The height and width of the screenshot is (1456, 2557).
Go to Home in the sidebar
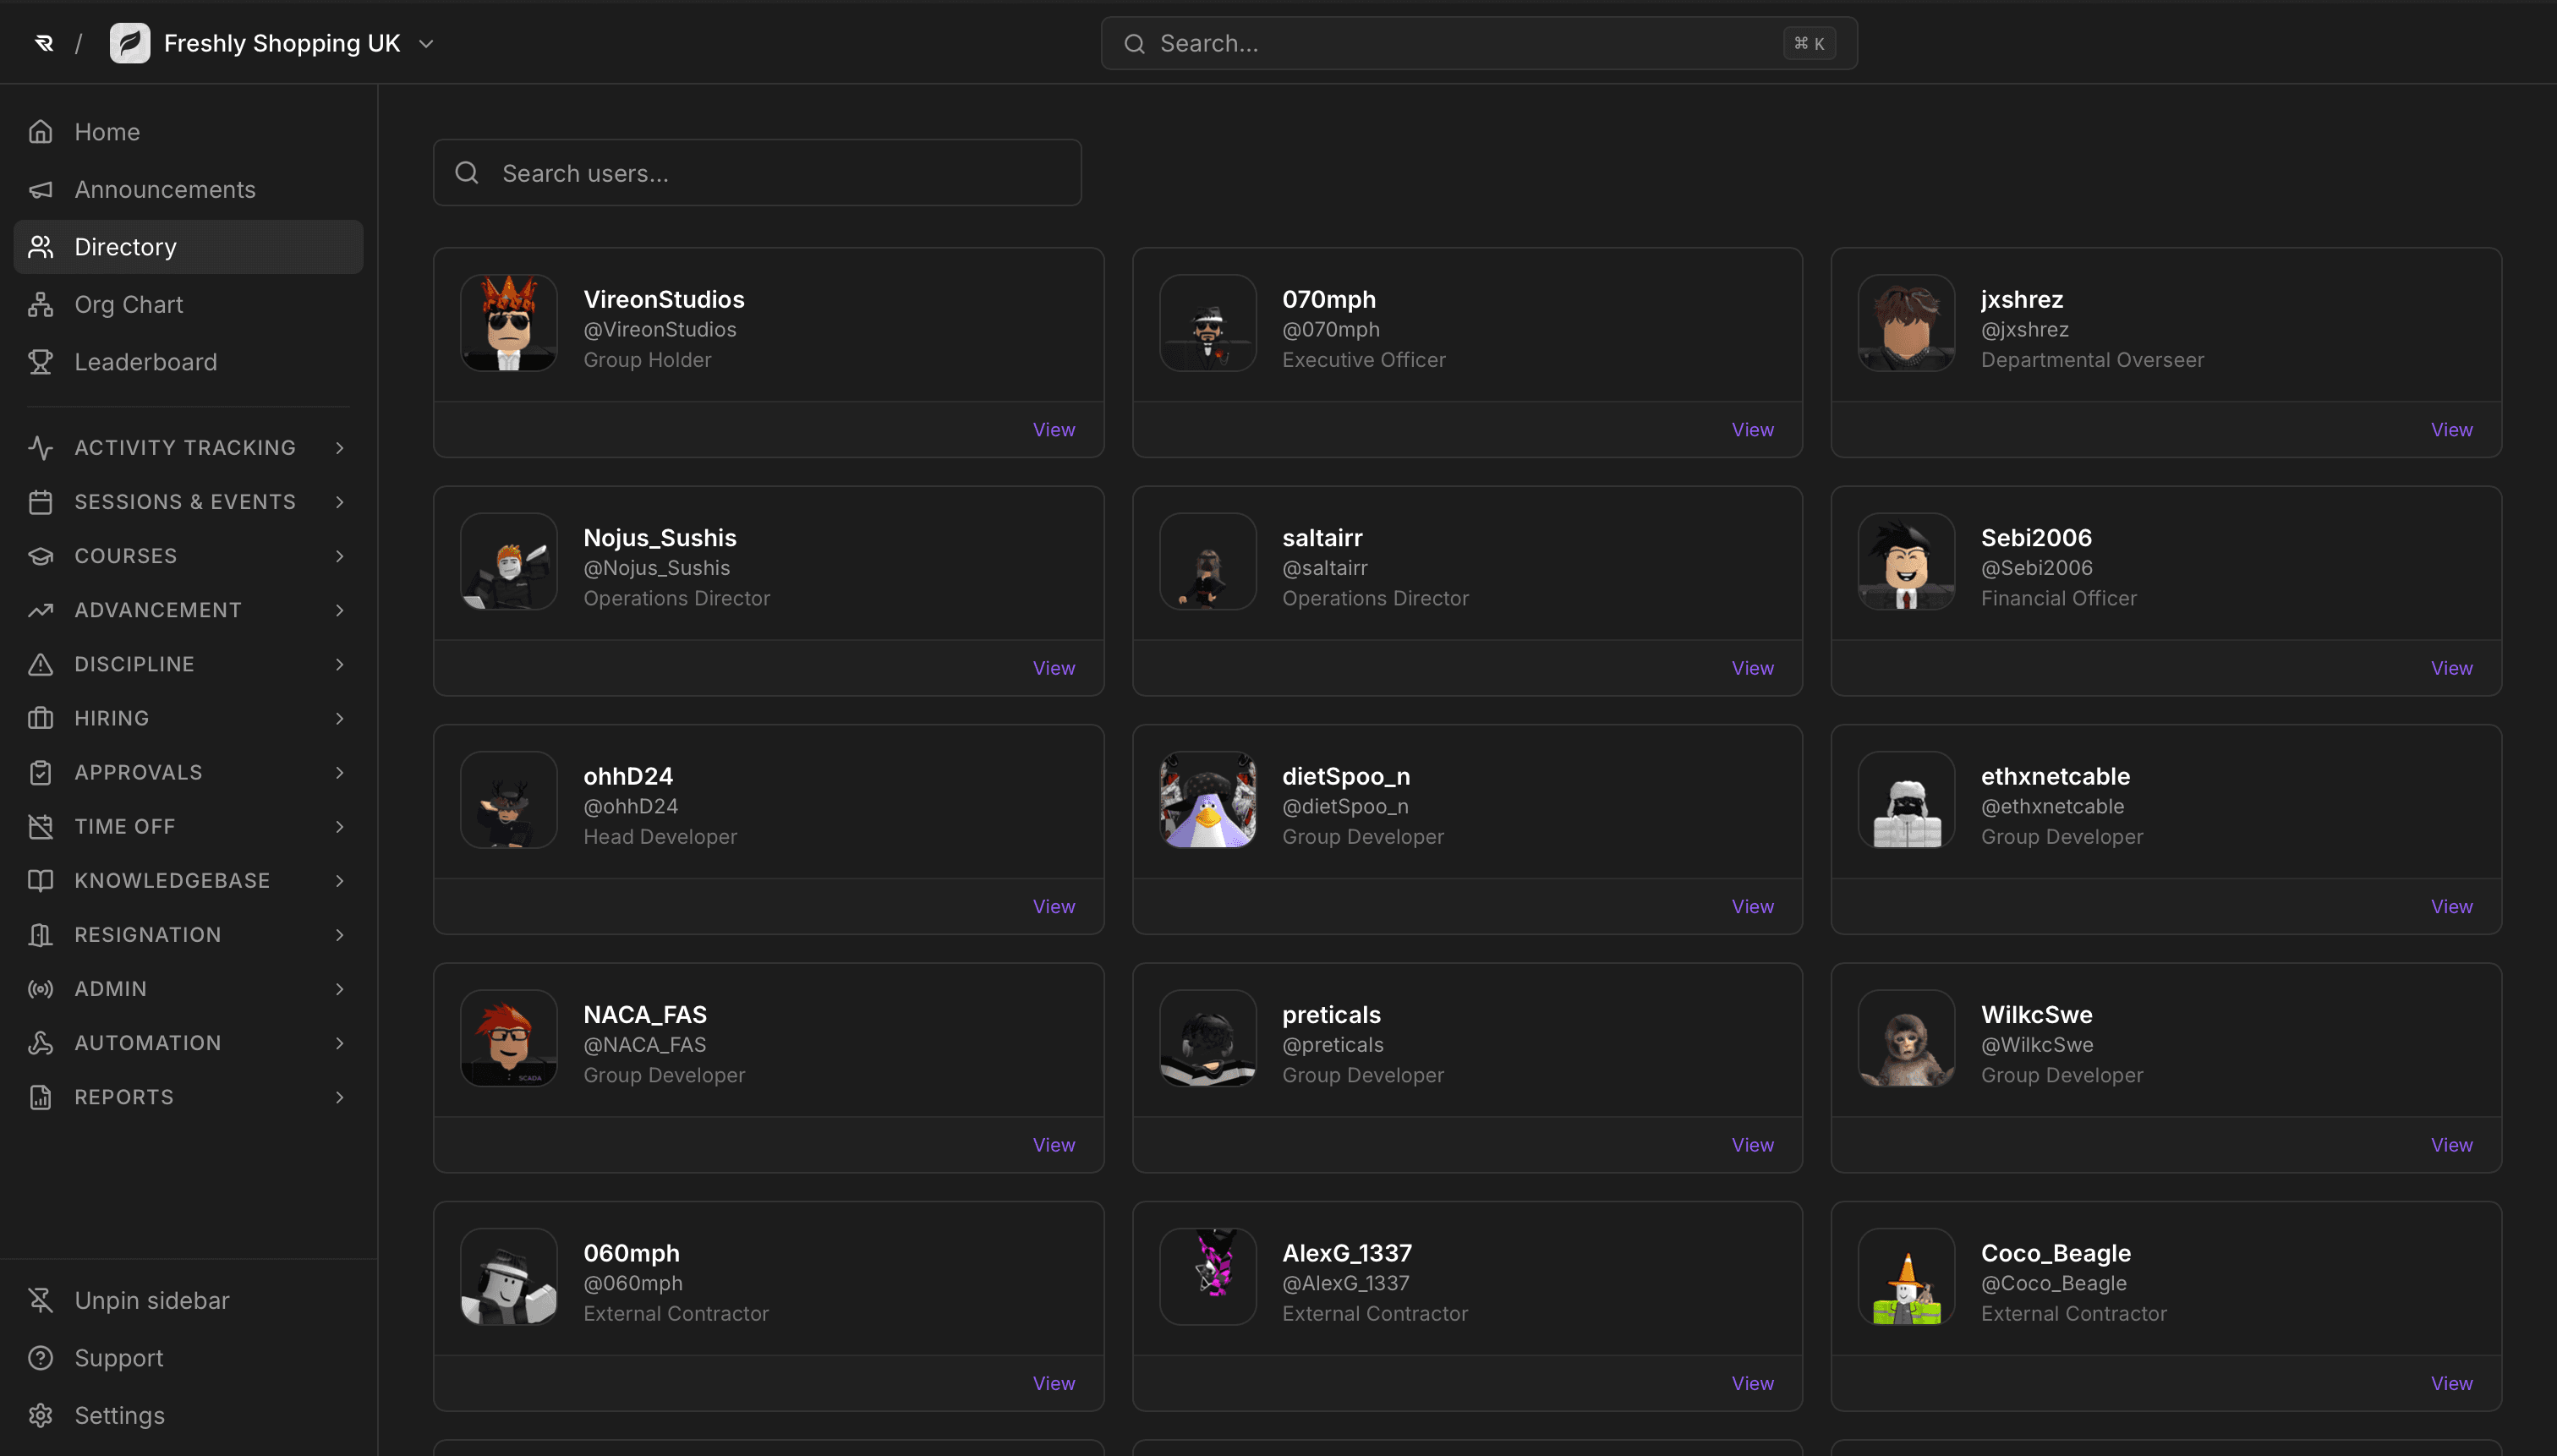pos(107,132)
